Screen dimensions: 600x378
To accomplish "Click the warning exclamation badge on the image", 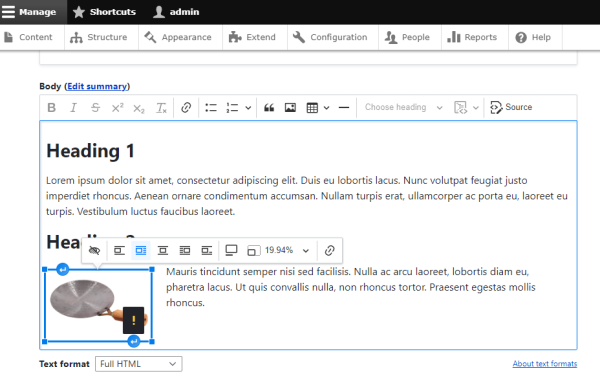I will pyautogui.click(x=134, y=320).
